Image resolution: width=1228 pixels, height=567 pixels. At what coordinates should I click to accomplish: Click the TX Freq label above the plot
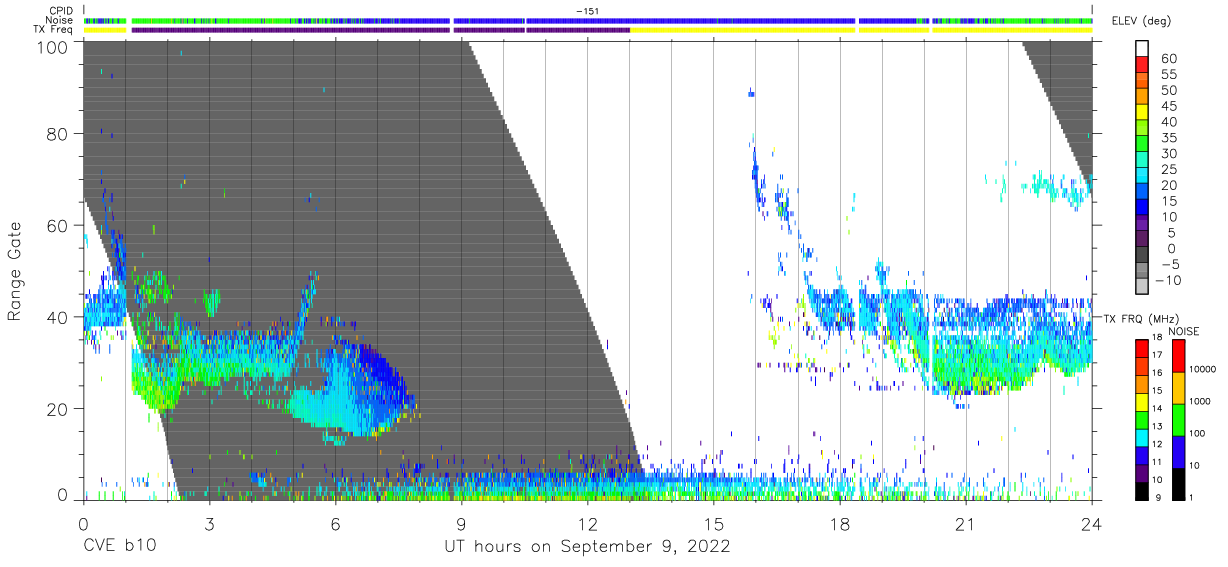click(x=52, y=30)
